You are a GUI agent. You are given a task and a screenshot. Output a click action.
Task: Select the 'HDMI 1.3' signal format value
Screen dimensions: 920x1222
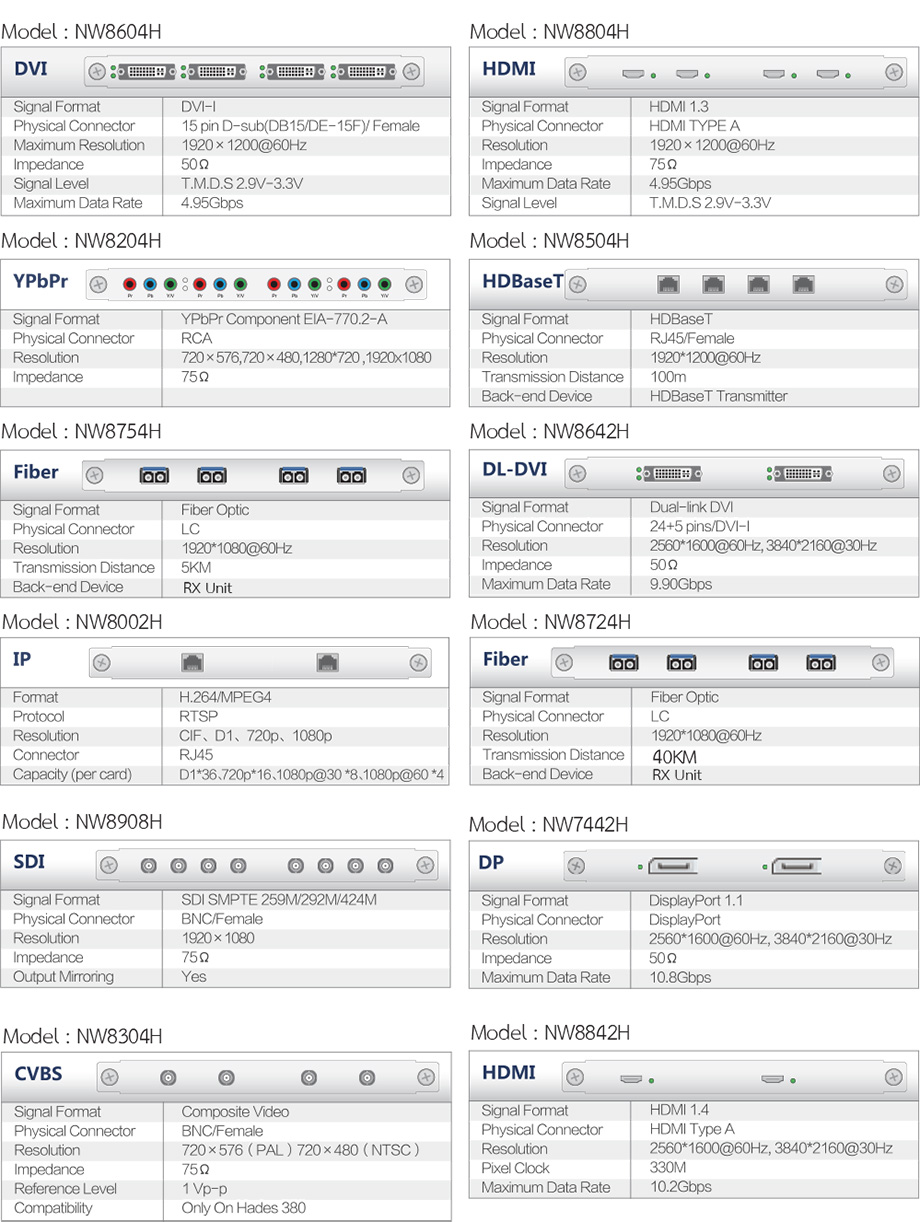(679, 107)
